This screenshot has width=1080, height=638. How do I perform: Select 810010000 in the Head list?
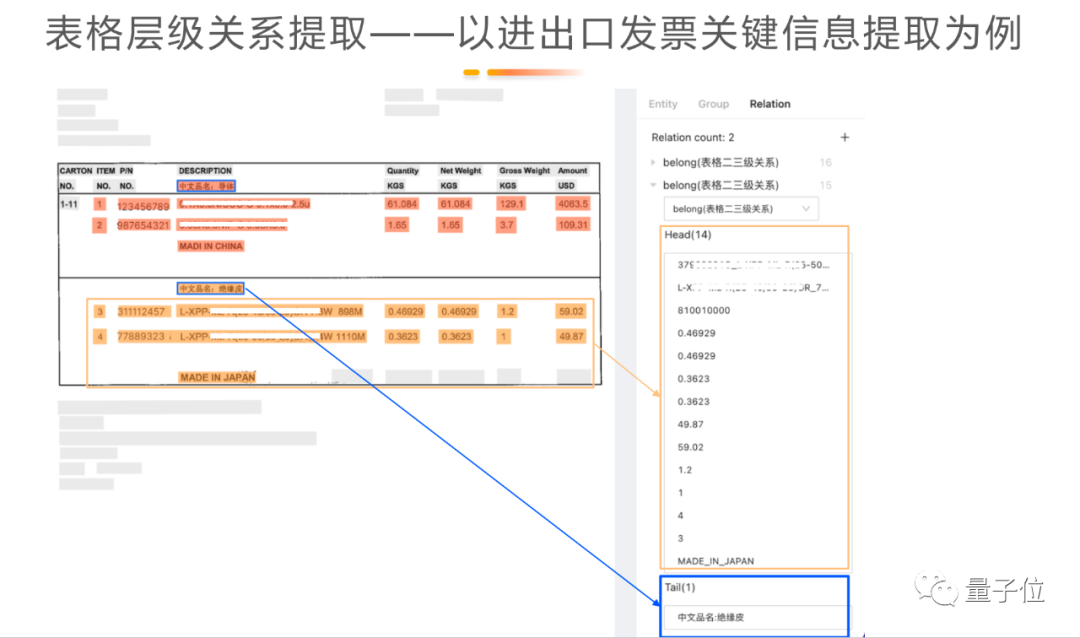(703, 311)
